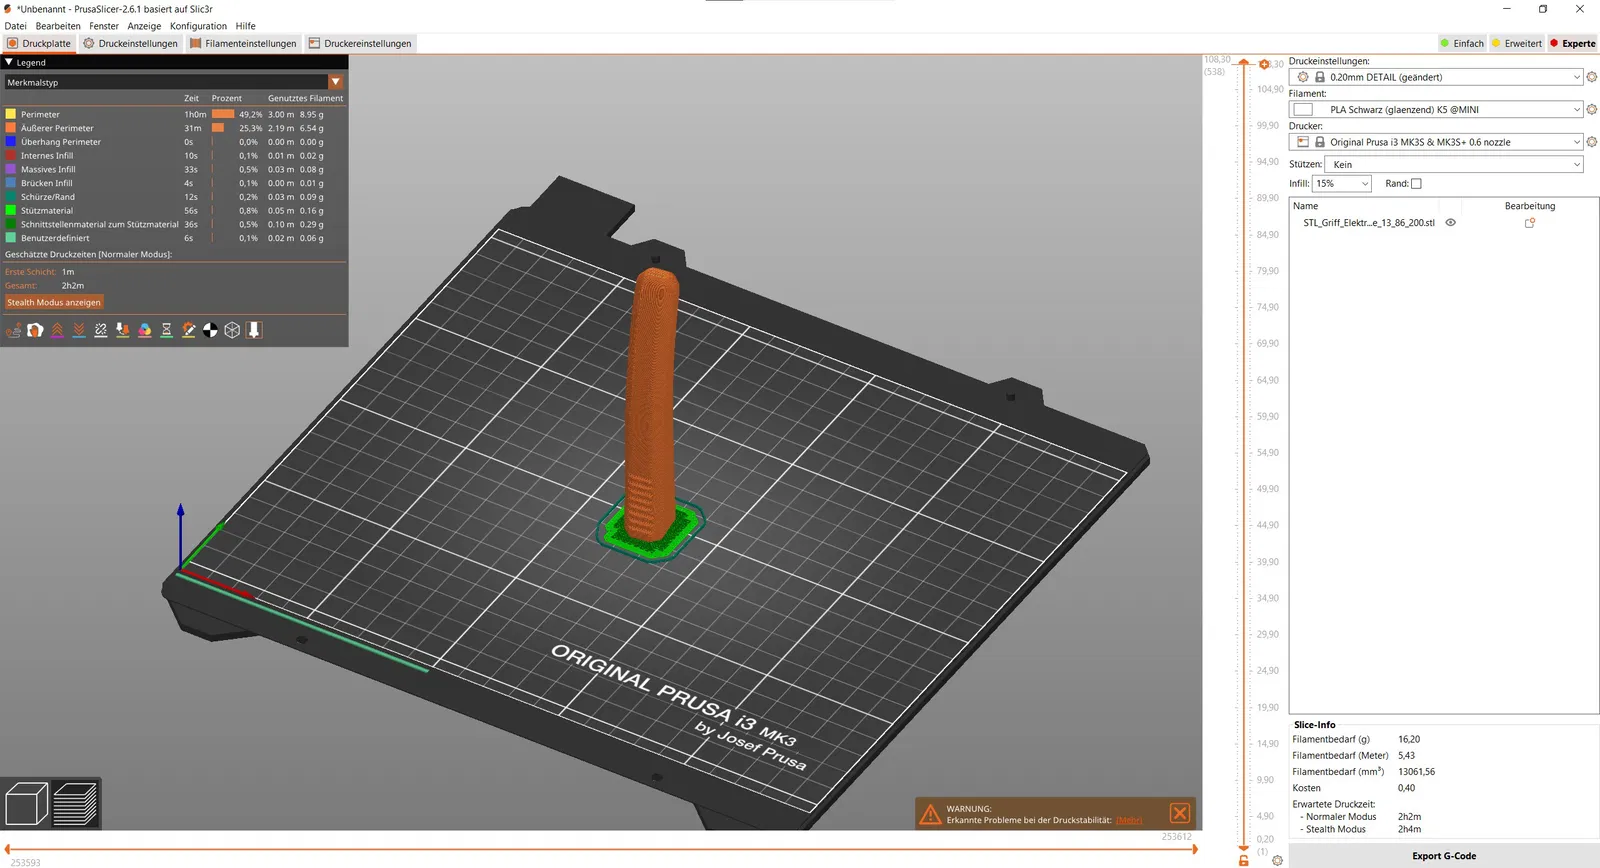This screenshot has width=1600, height=868.
Task: Select the Einfach mode
Action: pyautogui.click(x=1462, y=44)
